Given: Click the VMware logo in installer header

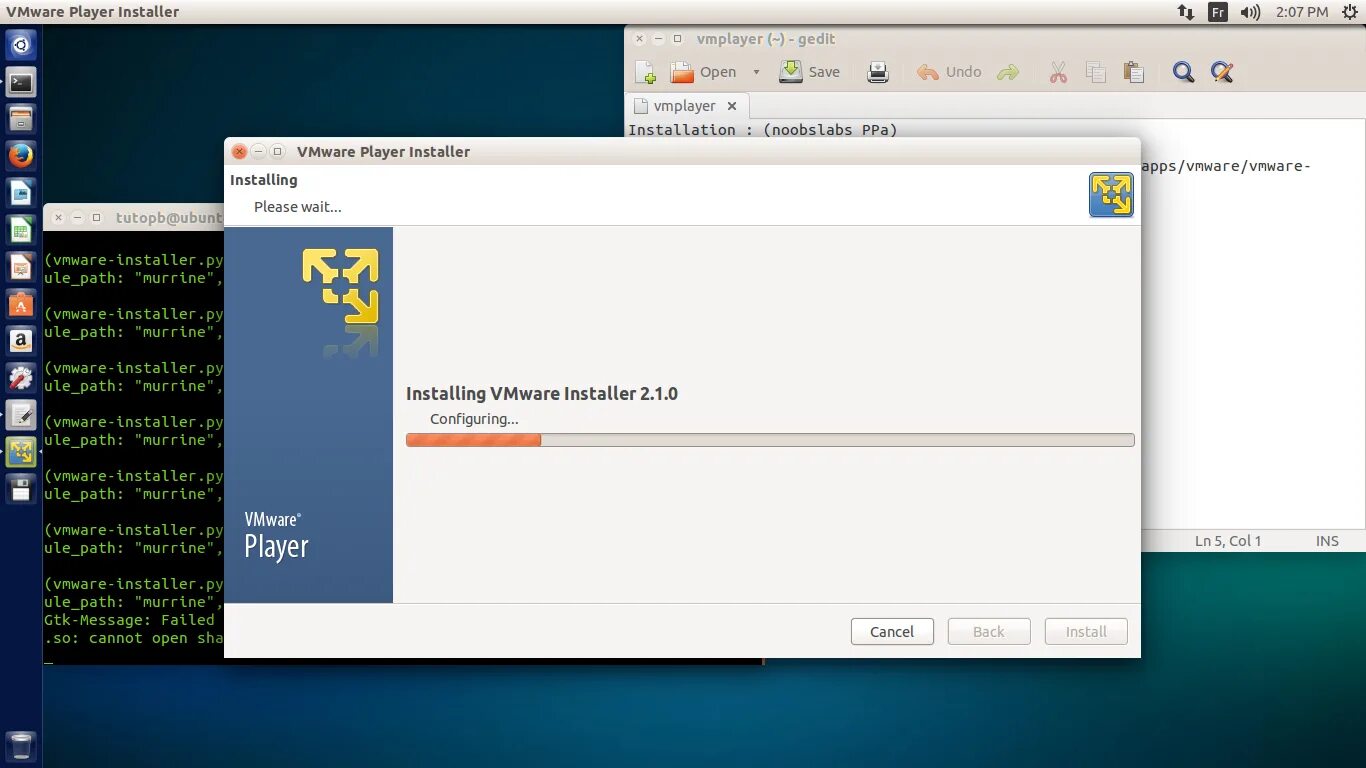Looking at the screenshot, I should coord(1111,195).
